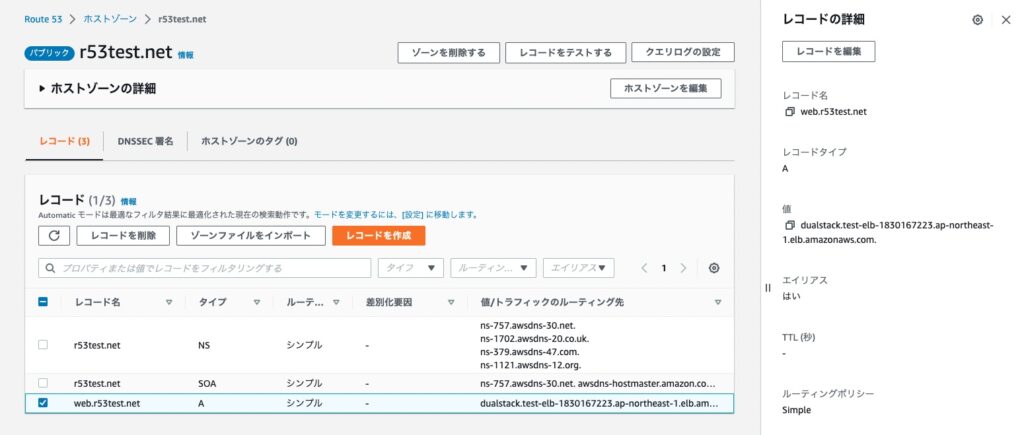Image resolution: width=1024 pixels, height=435 pixels.
Task: Click the クエリログの設定 button
Action: coord(683,53)
